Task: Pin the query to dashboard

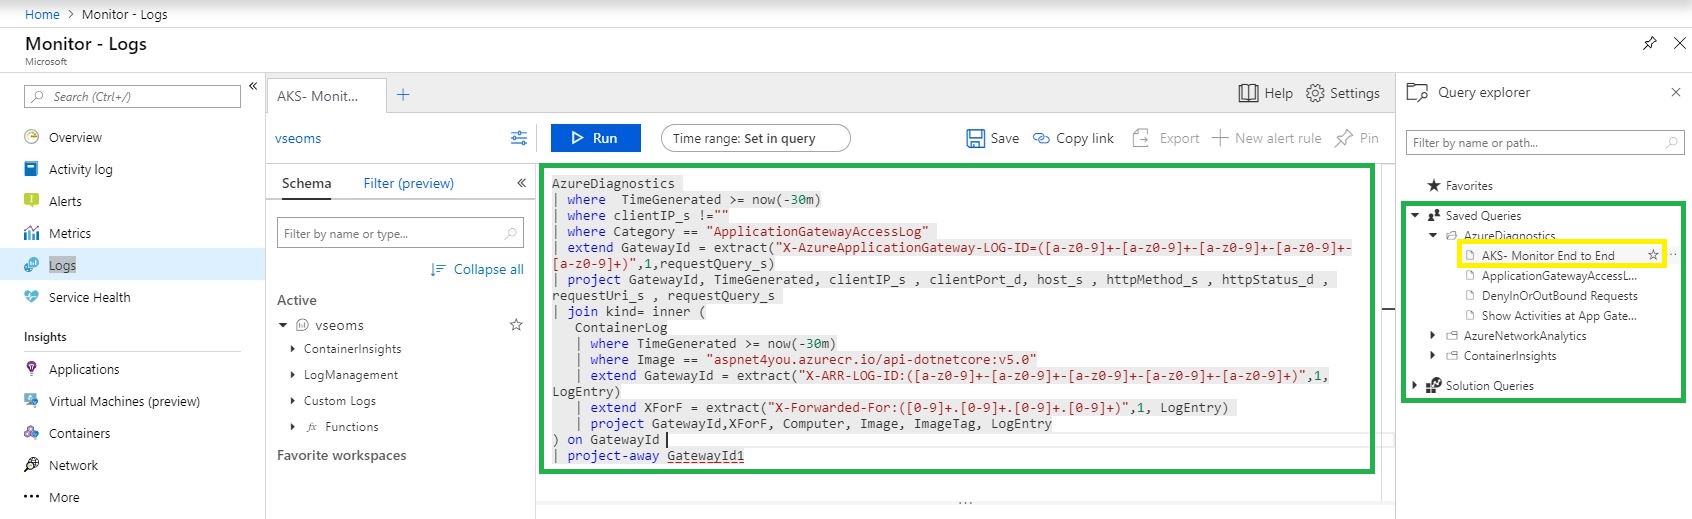Action: [x=1357, y=138]
